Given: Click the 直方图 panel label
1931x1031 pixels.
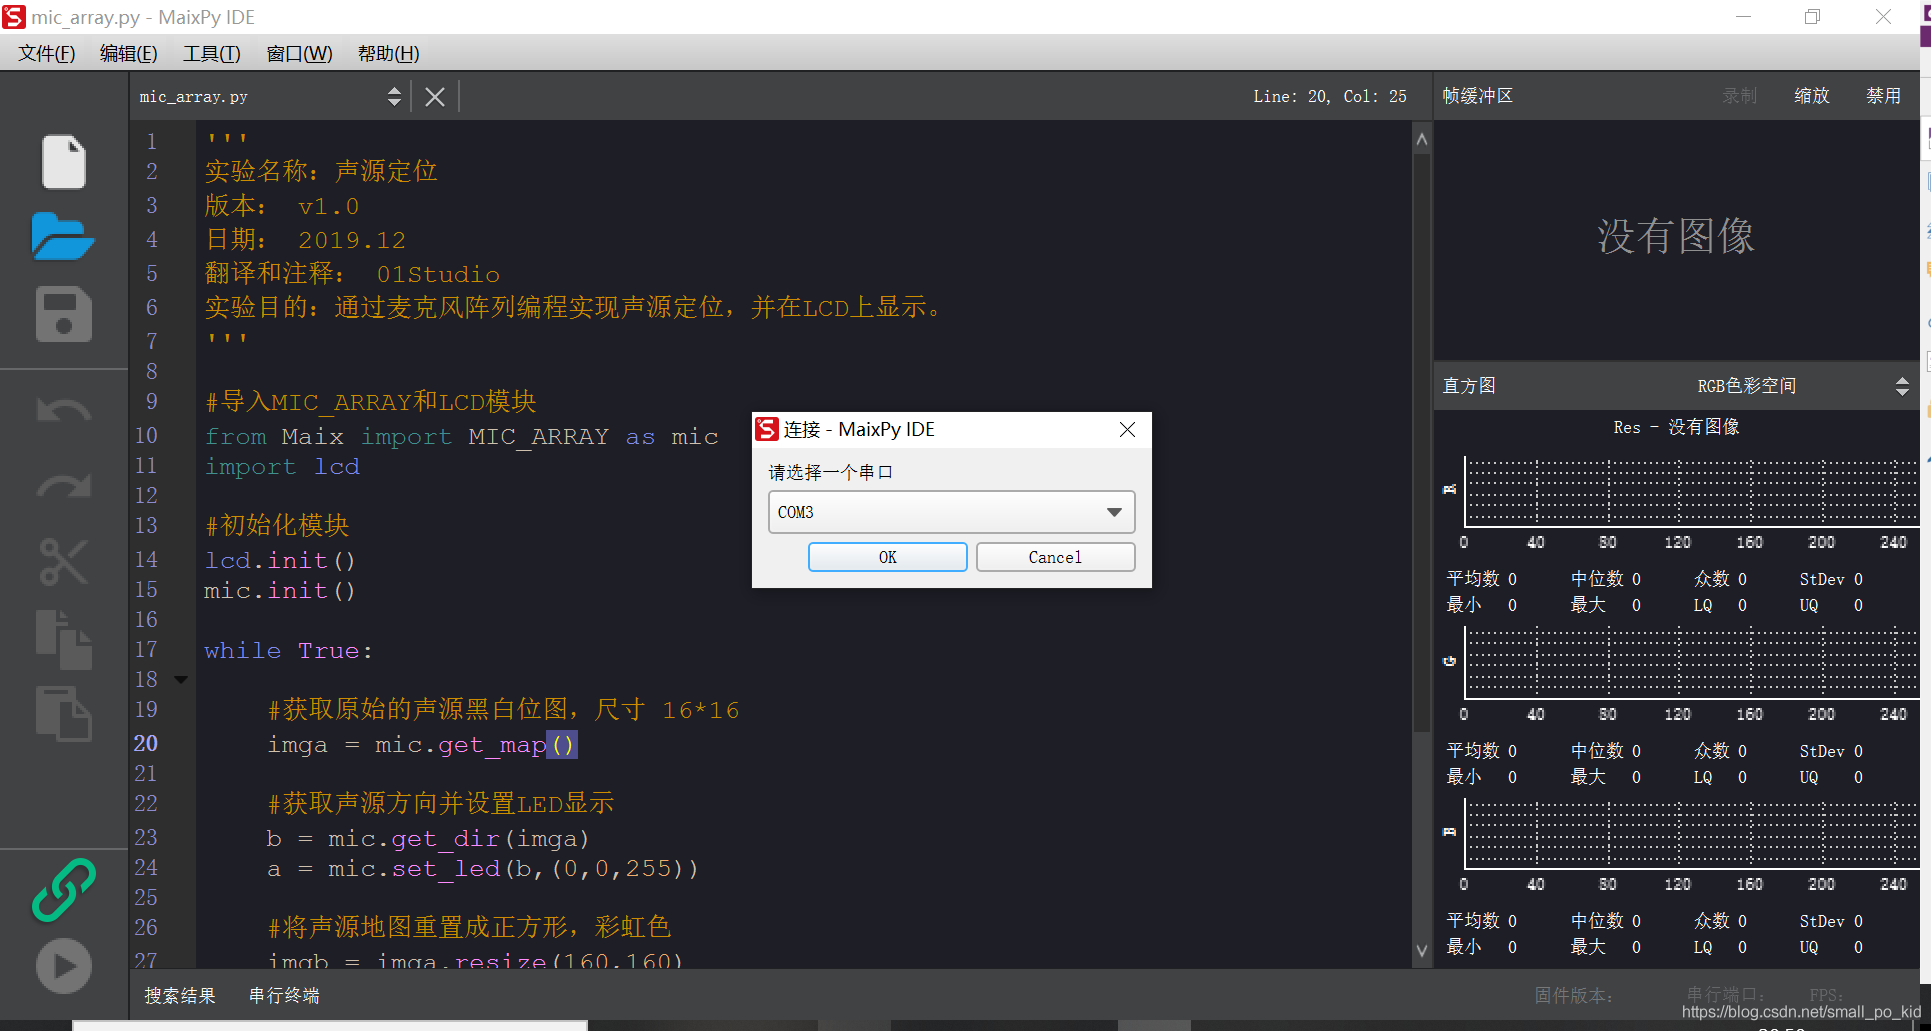Looking at the screenshot, I should pyautogui.click(x=1469, y=386).
